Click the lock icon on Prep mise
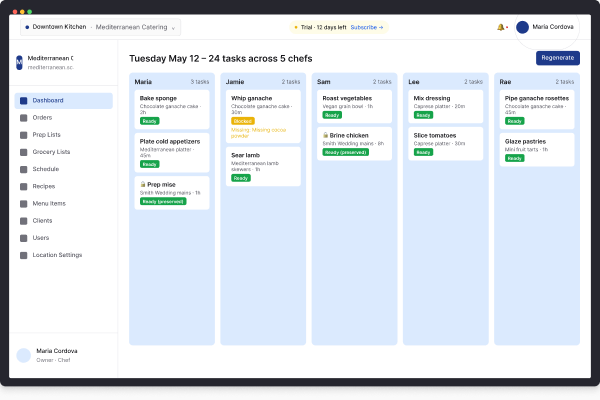The image size is (600, 400). [143, 184]
